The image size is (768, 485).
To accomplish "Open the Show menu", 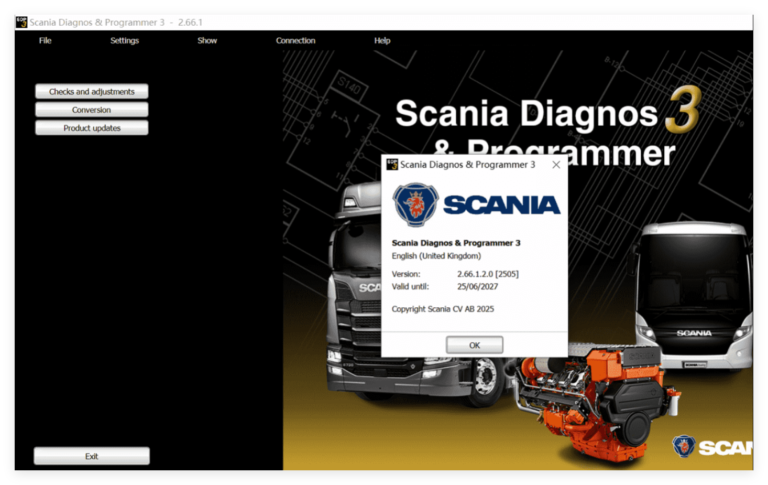I will 207,41.
